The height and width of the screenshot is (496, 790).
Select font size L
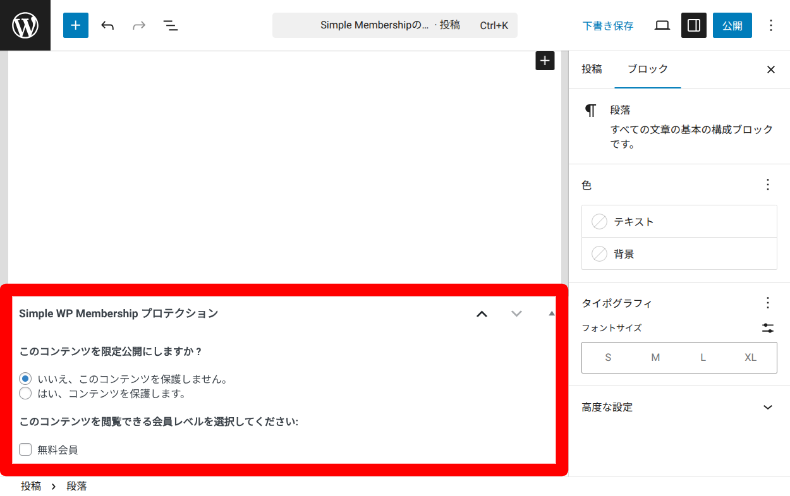(703, 357)
